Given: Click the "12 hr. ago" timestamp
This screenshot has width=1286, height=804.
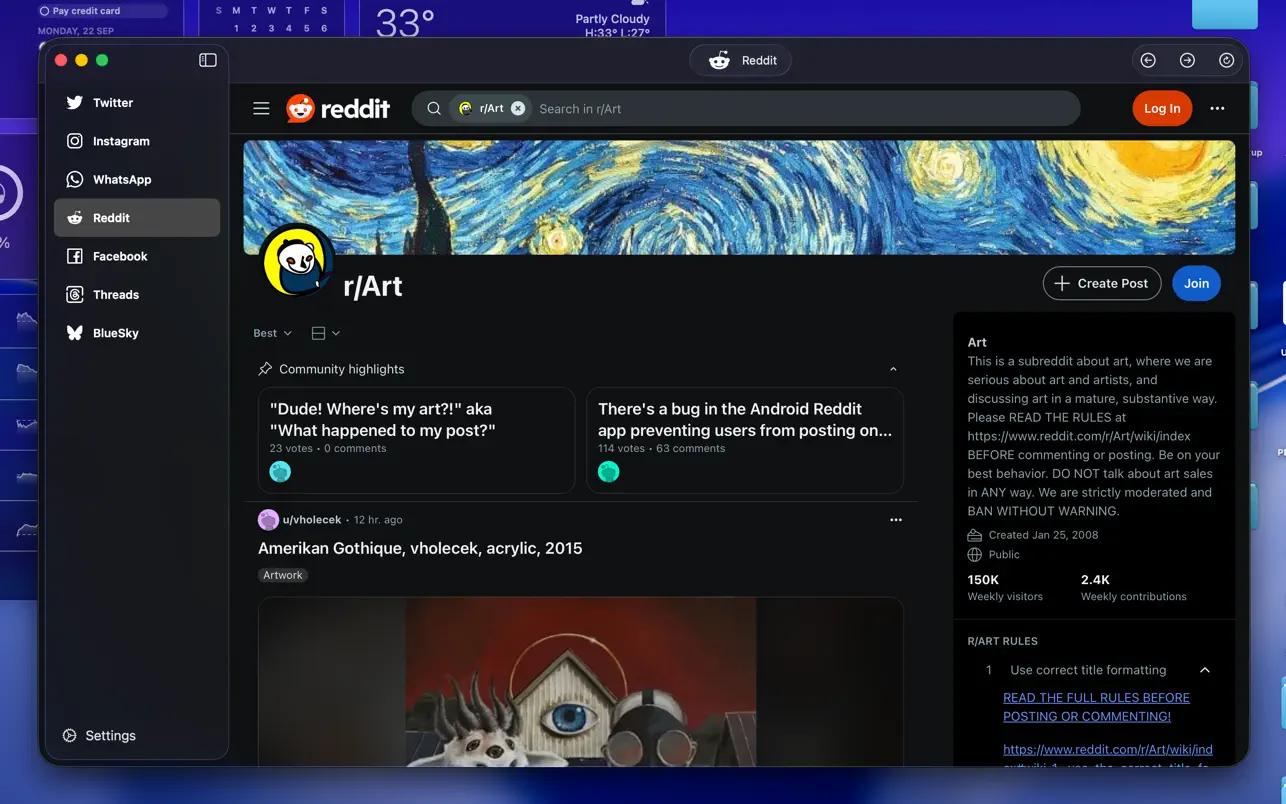Looking at the screenshot, I should [x=377, y=520].
